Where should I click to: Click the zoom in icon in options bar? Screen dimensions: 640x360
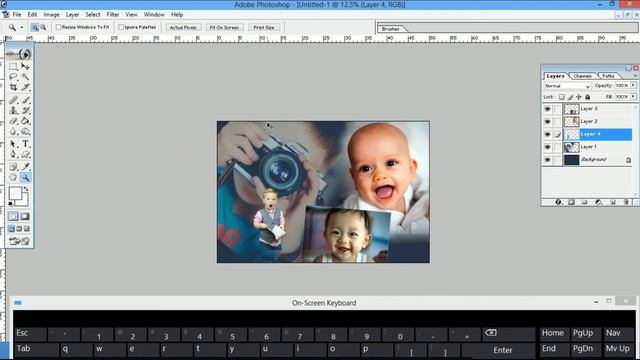tap(35, 27)
